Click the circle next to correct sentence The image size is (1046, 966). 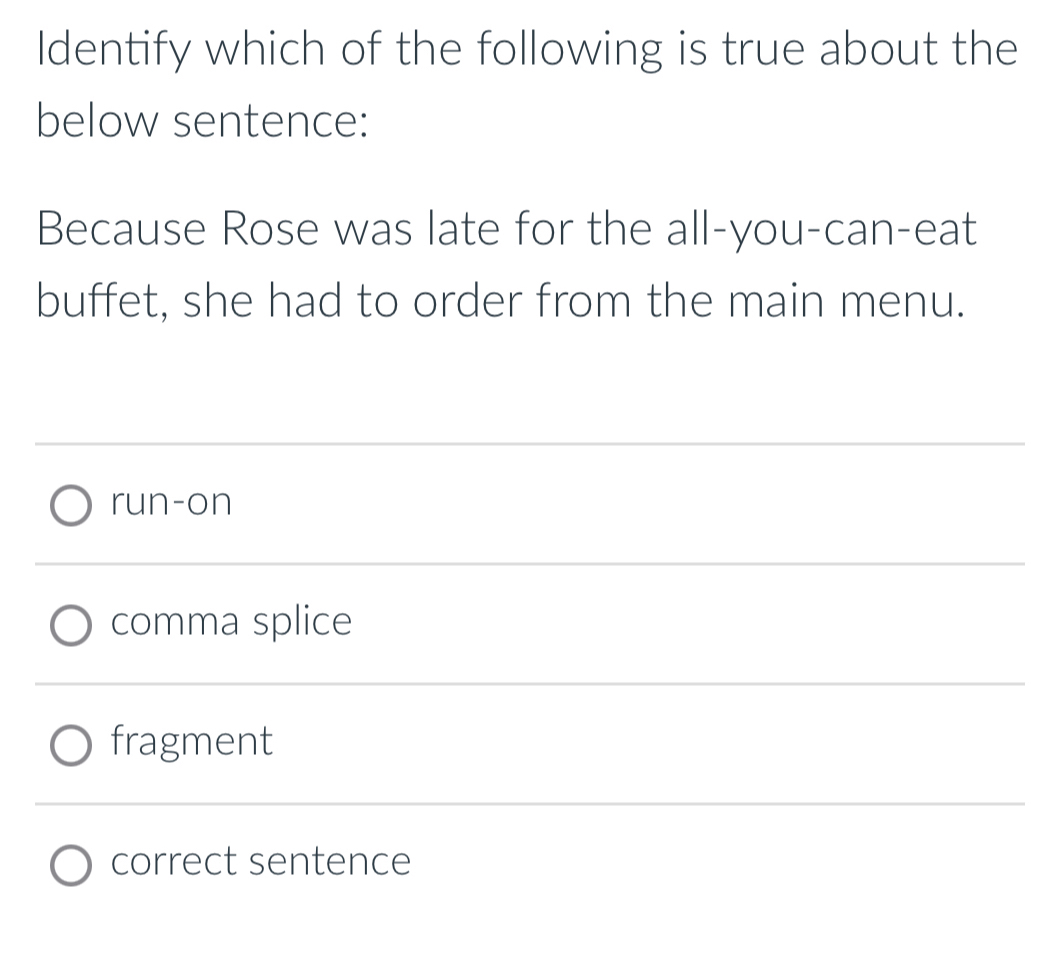tap(71, 864)
